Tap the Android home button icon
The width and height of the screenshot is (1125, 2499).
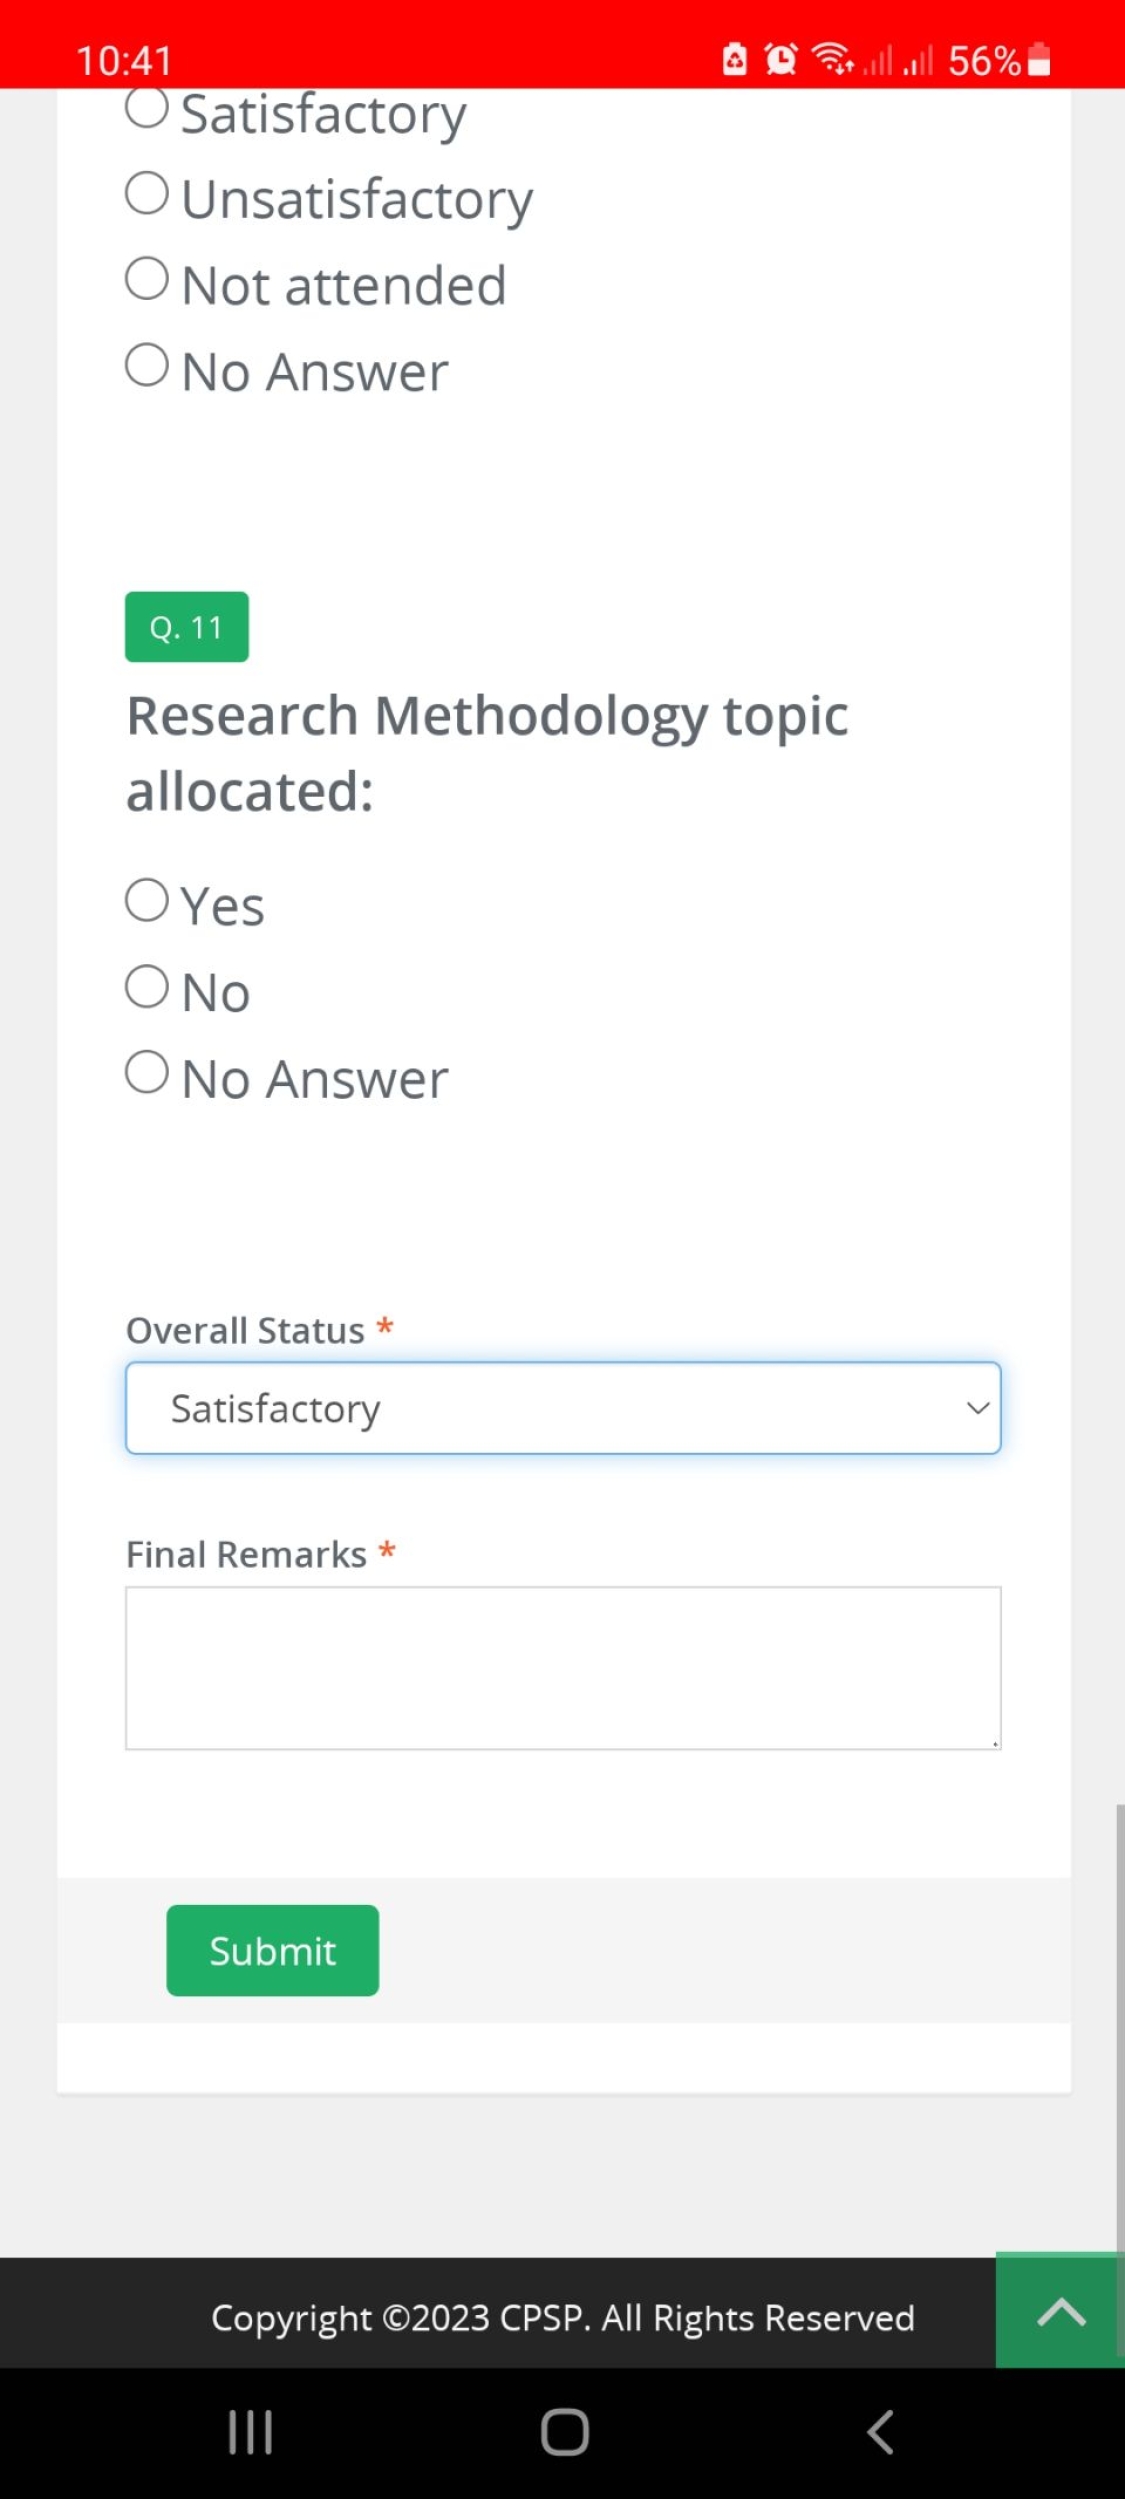point(564,2432)
